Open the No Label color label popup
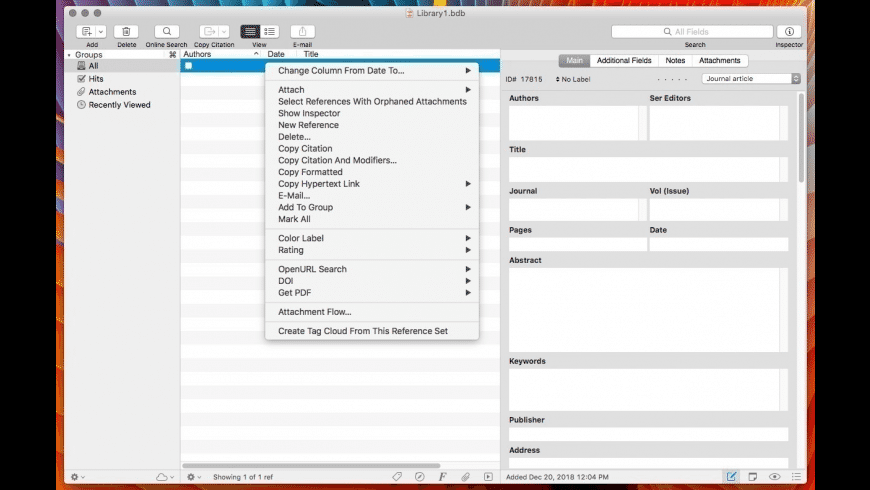 575,79
